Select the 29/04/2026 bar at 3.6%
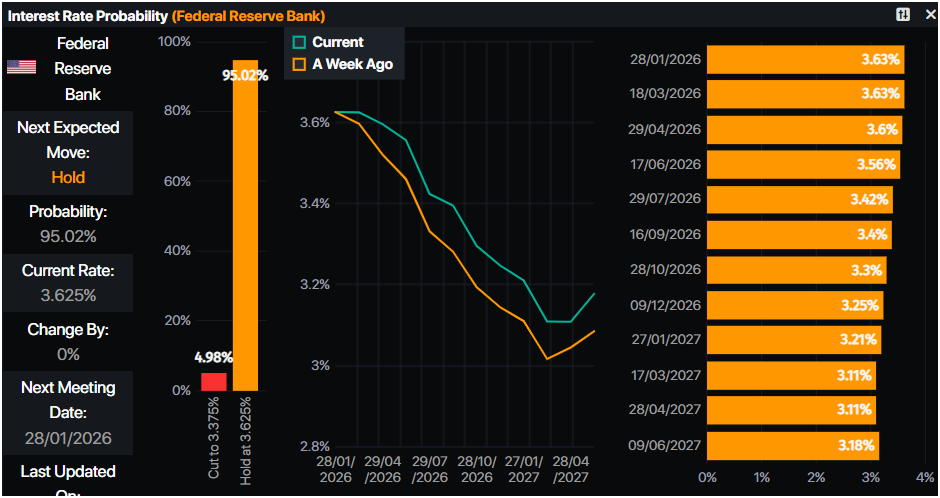940x498 pixels. click(804, 130)
